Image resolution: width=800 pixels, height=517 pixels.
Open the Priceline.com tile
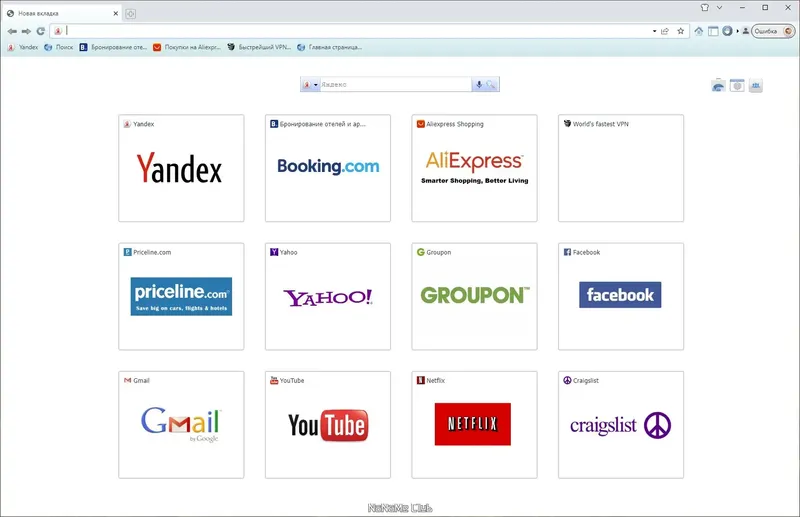pyautogui.click(x=181, y=297)
